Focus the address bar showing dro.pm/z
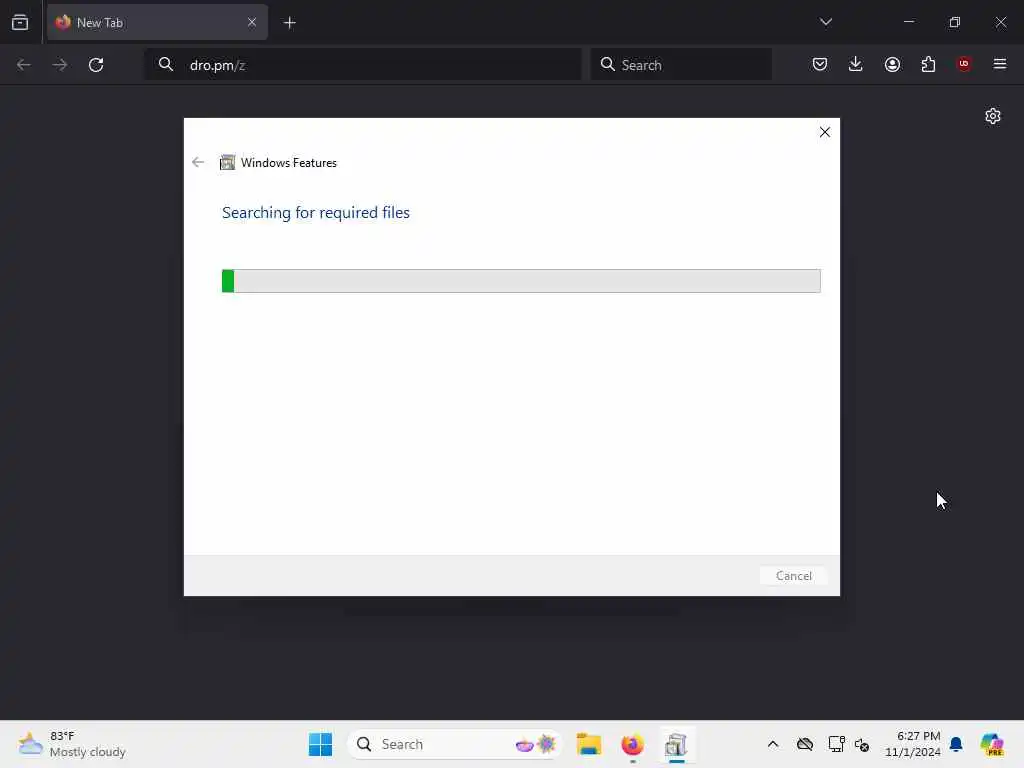 [362, 65]
